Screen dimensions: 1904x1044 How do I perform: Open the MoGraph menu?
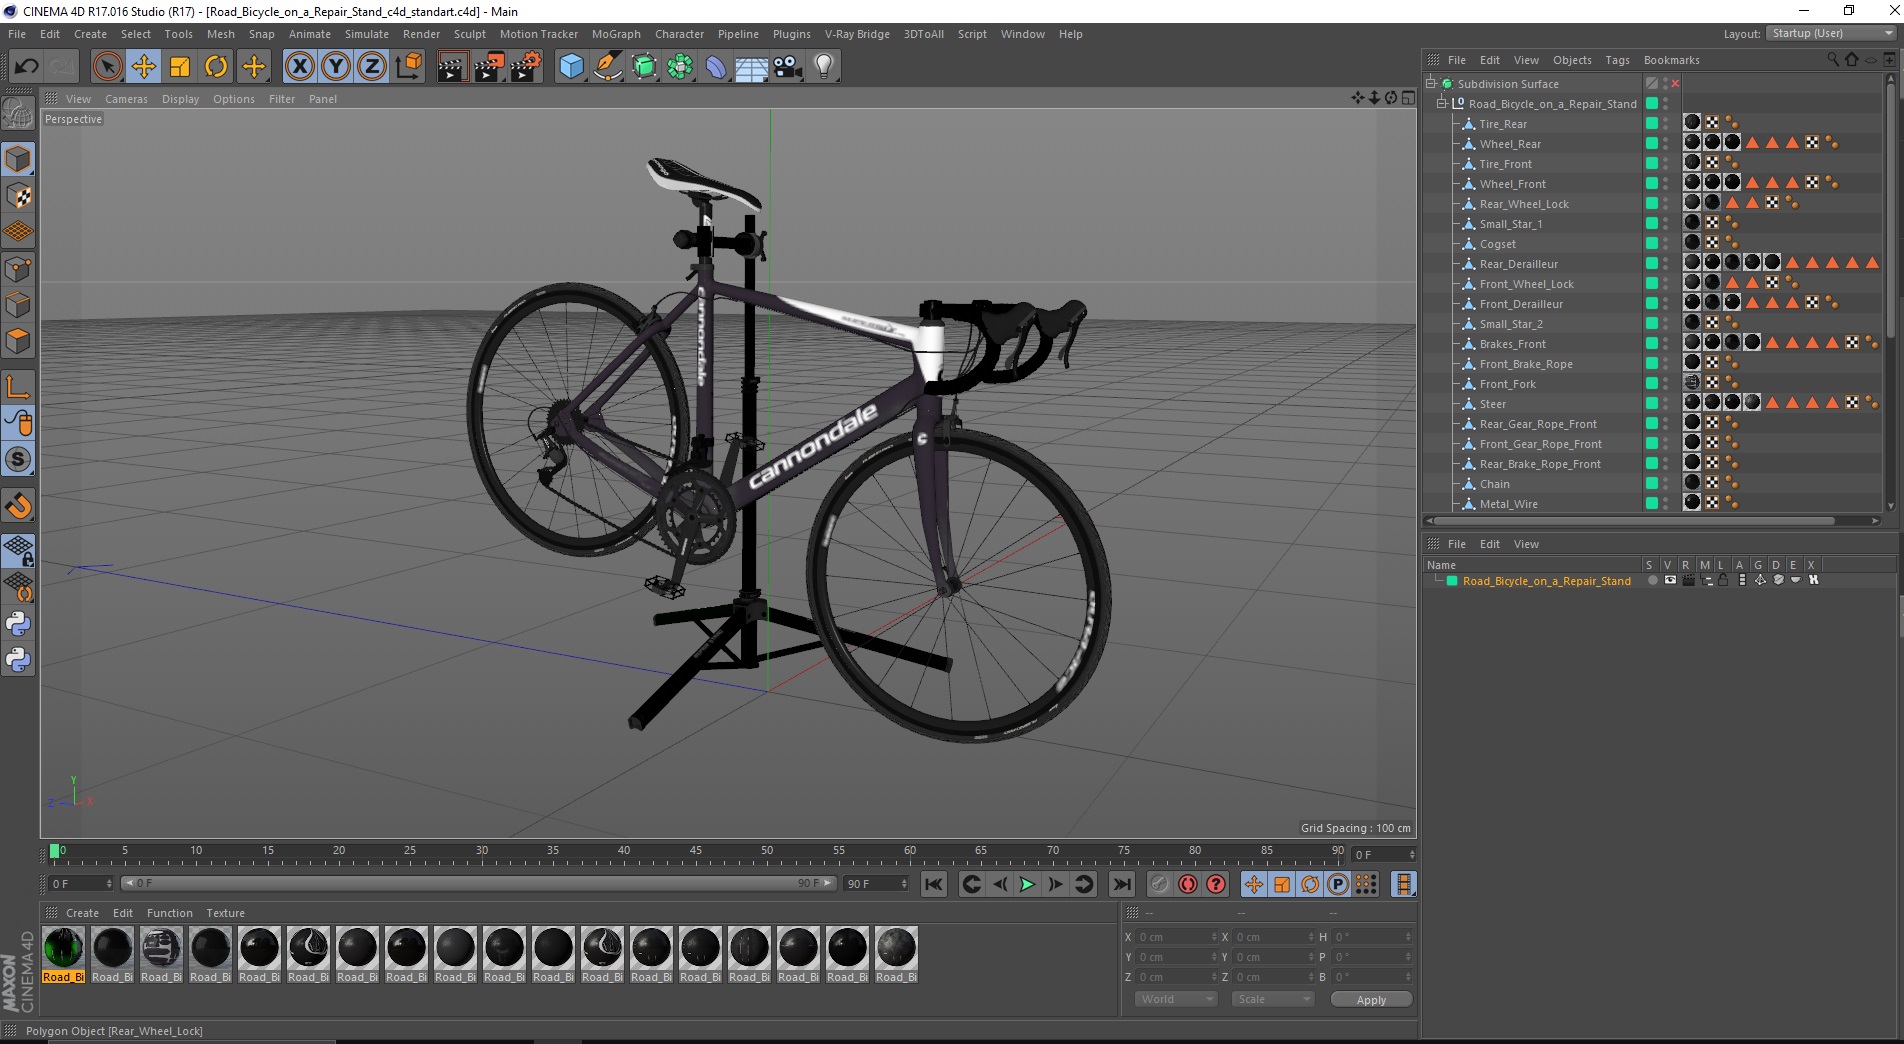(616, 34)
